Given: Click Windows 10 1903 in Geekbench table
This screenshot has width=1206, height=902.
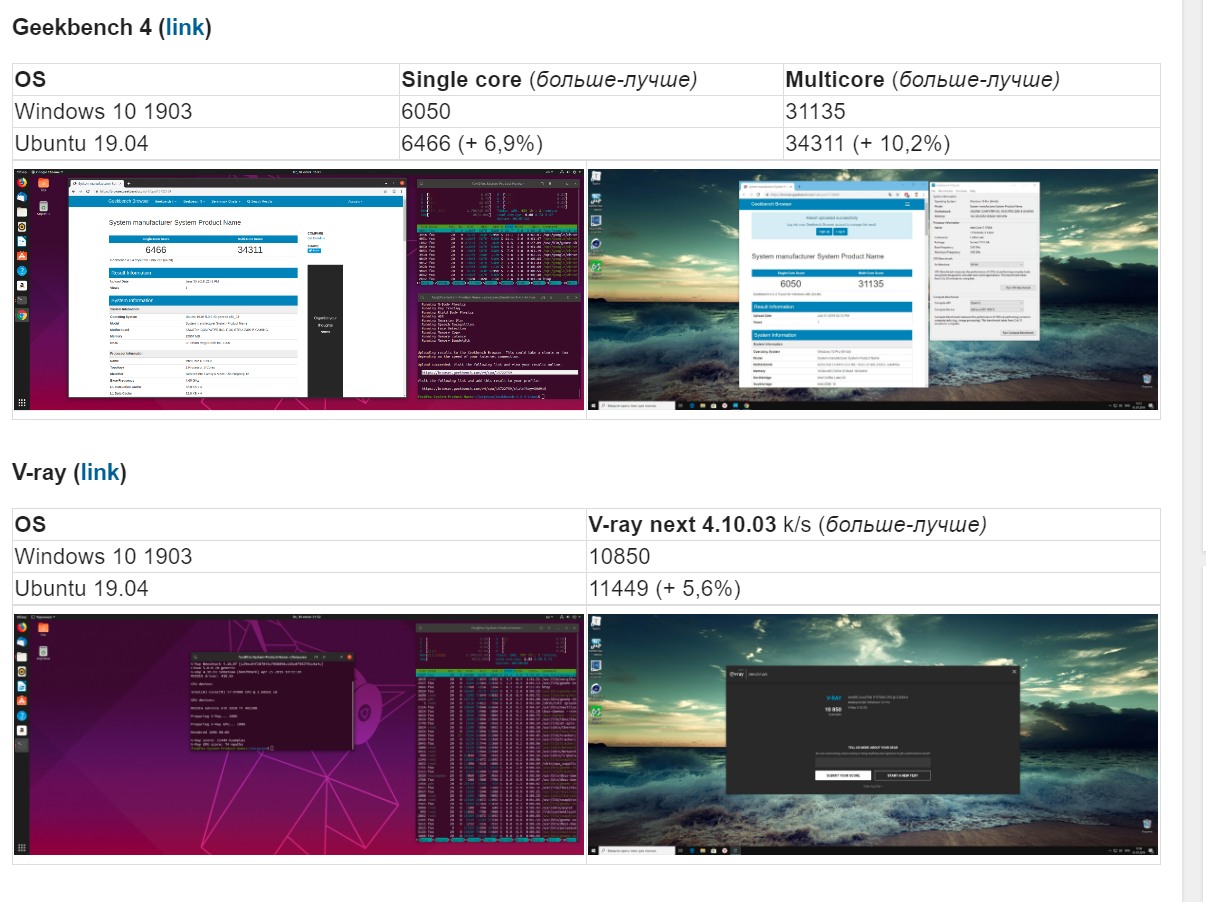Looking at the screenshot, I should click(x=104, y=112).
